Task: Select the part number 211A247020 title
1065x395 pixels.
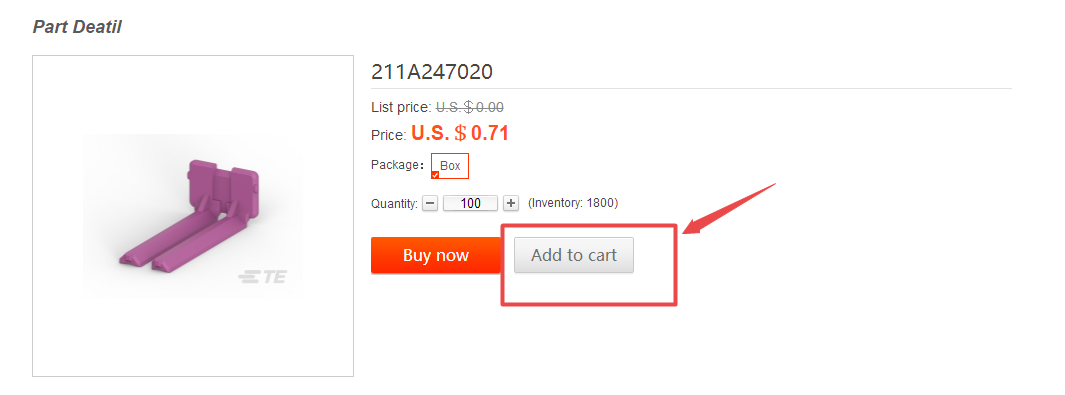Action: (x=432, y=71)
